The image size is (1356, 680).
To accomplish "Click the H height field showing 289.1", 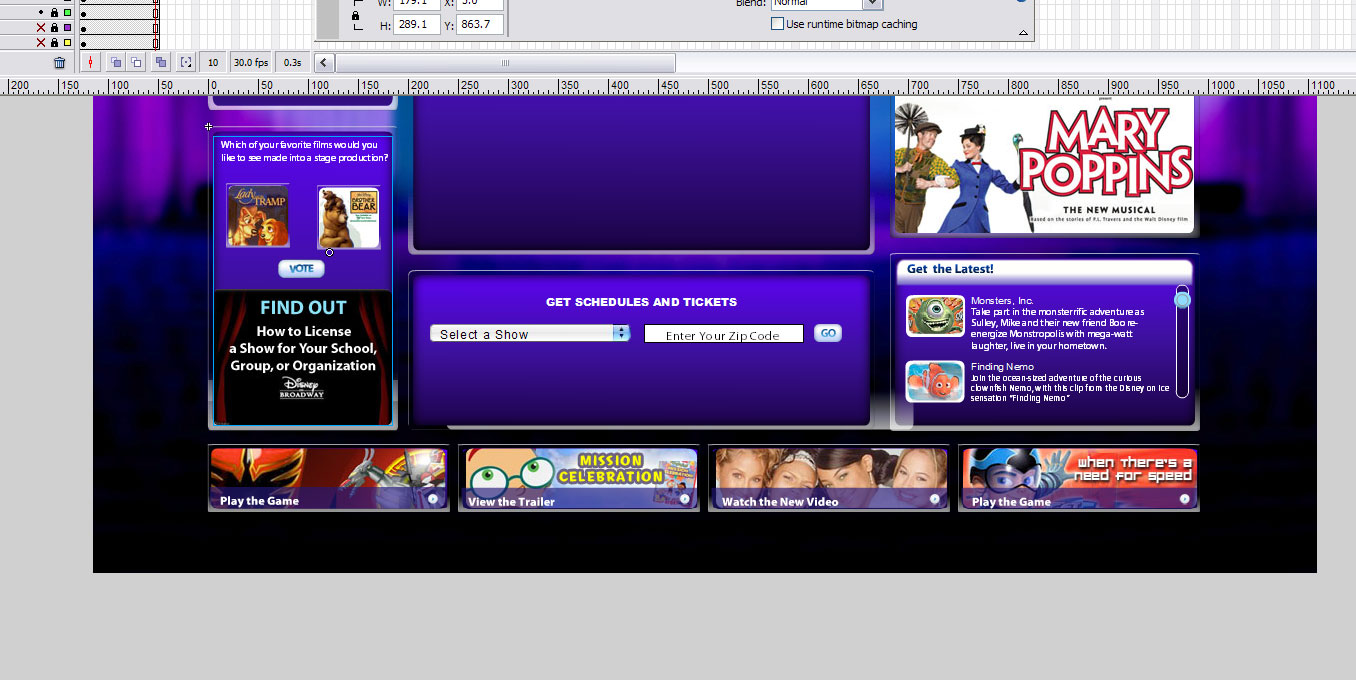I will 417,24.
